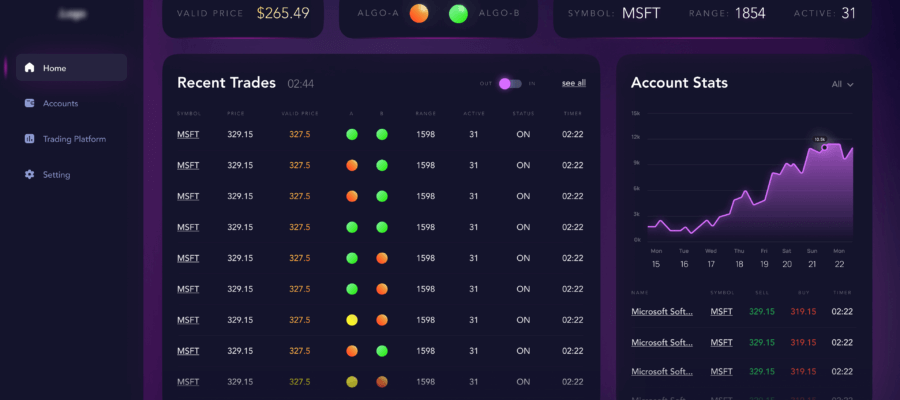Image resolution: width=900 pixels, height=400 pixels.
Task: Click the ACTIVE column header in Recent Trades
Action: click(474, 114)
